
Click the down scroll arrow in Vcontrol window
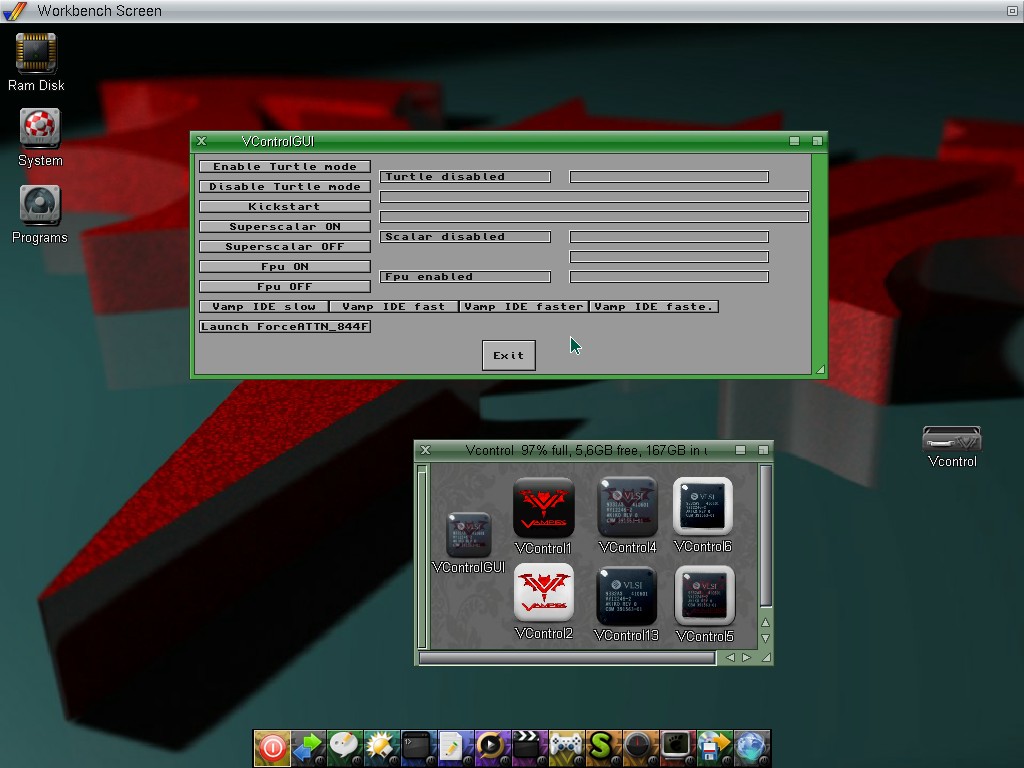click(766, 638)
